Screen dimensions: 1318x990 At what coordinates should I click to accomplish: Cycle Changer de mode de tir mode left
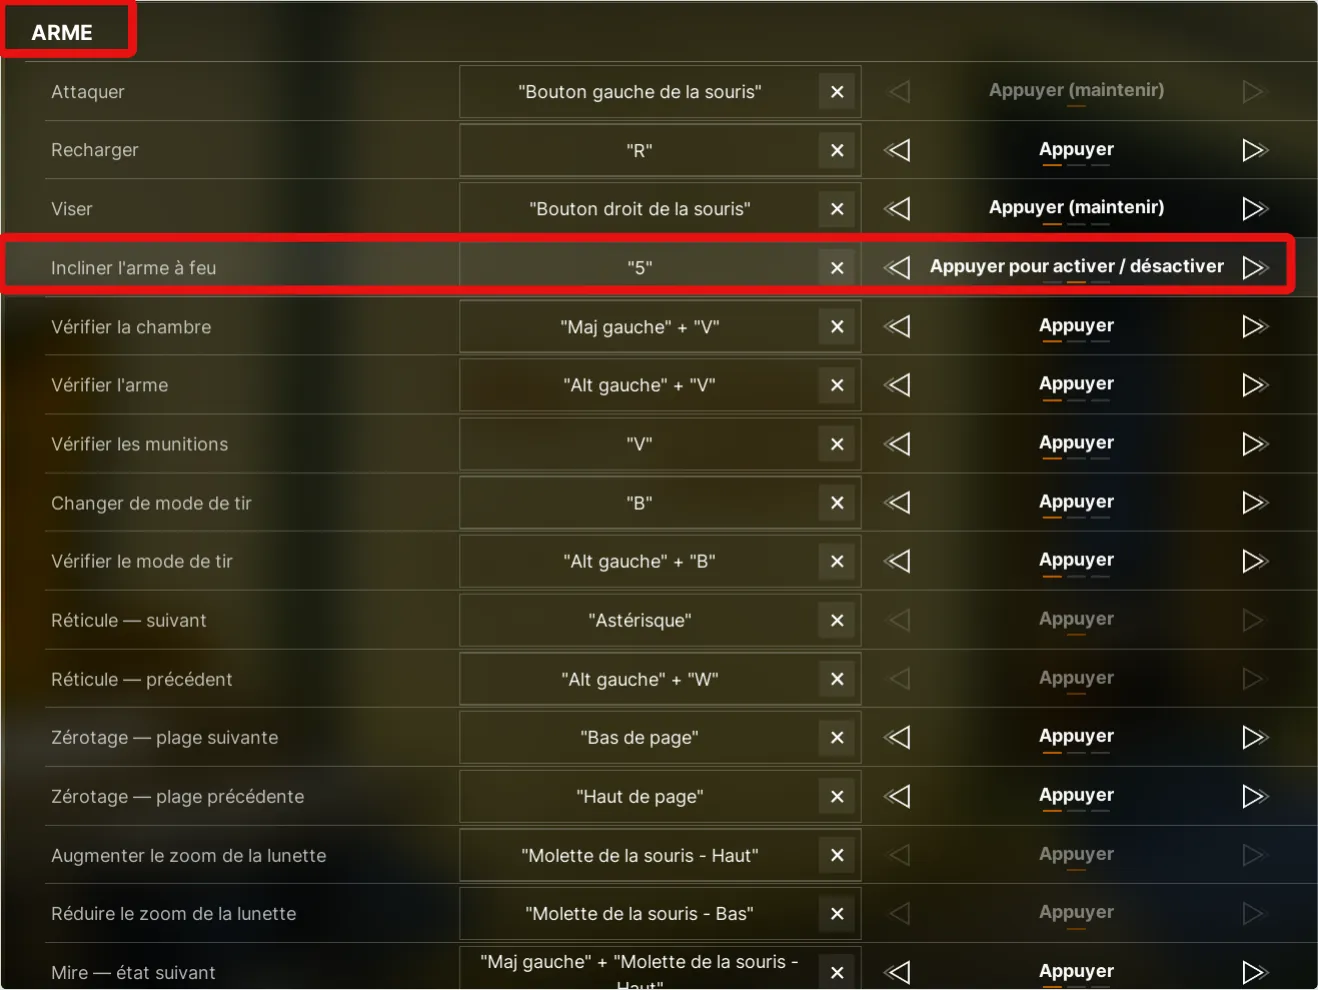[x=898, y=502]
